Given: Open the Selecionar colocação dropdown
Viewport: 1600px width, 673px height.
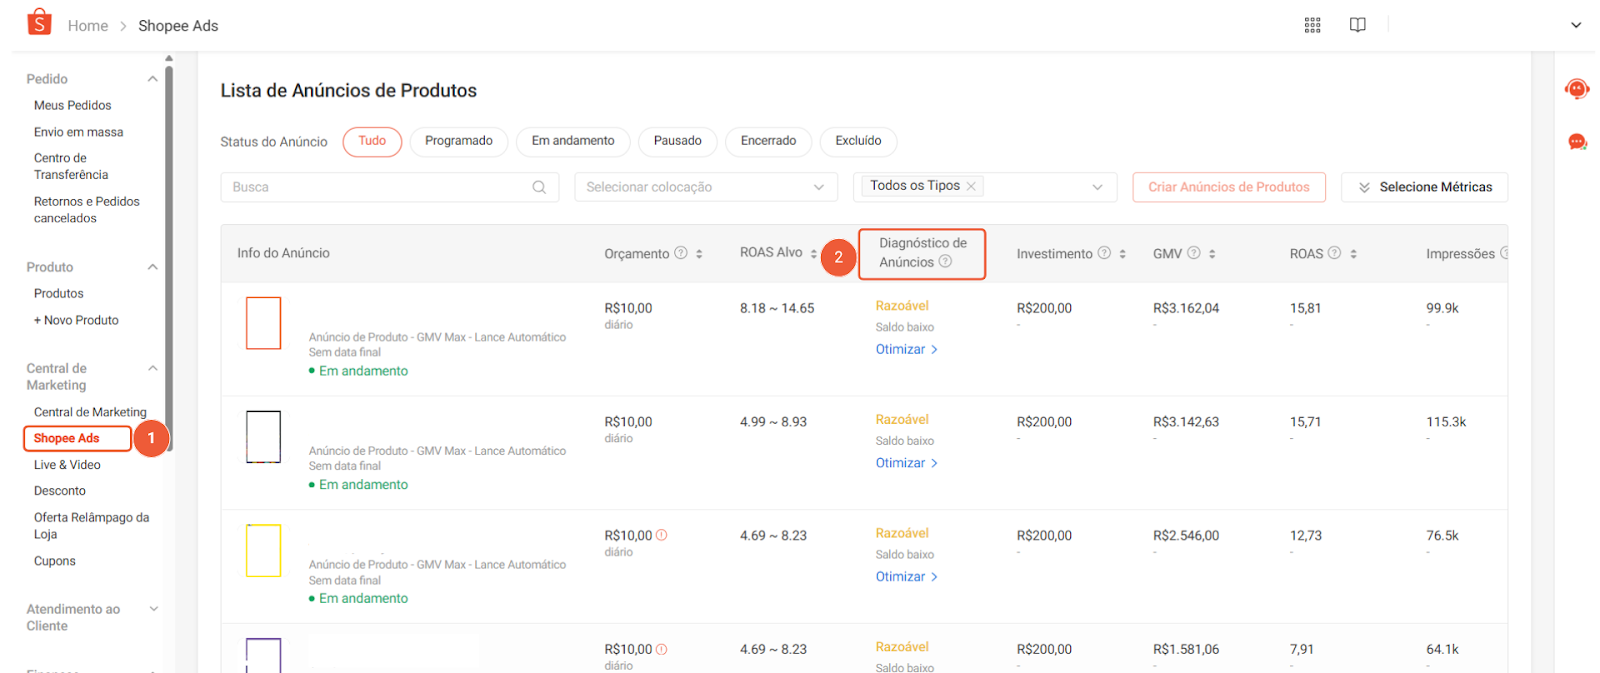Looking at the screenshot, I should 706,187.
